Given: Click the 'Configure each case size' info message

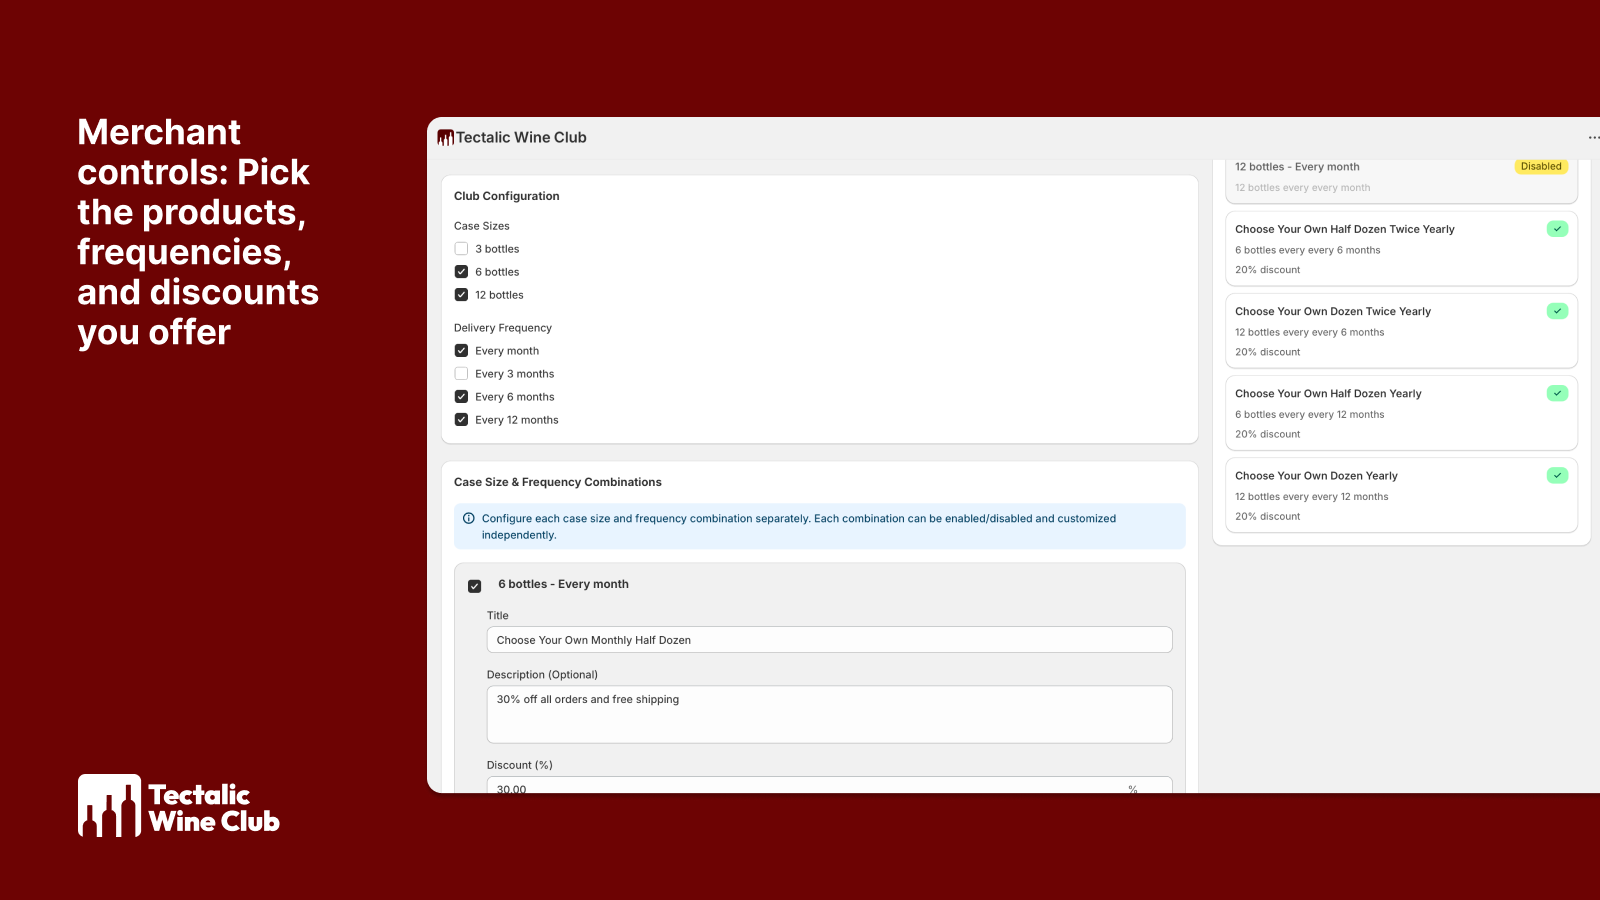Looking at the screenshot, I should (x=799, y=526).
